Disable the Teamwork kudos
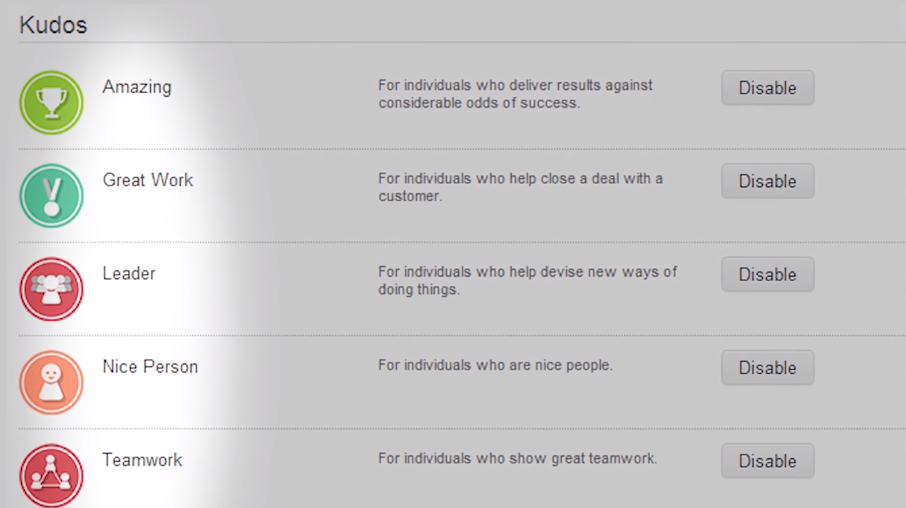 767,461
